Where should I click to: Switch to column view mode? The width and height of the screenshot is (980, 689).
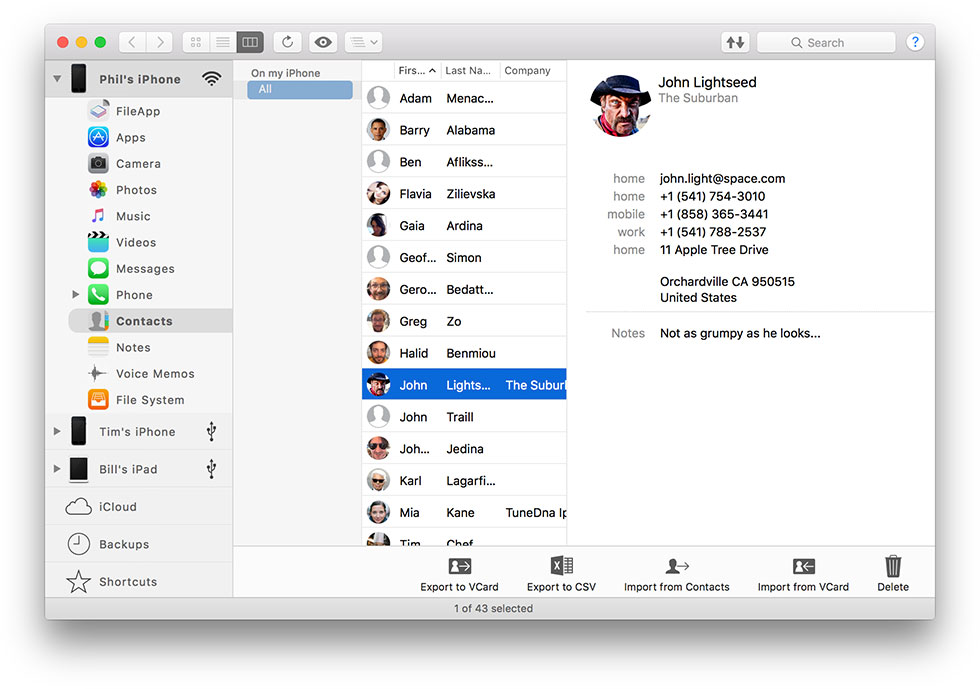pyautogui.click(x=250, y=42)
